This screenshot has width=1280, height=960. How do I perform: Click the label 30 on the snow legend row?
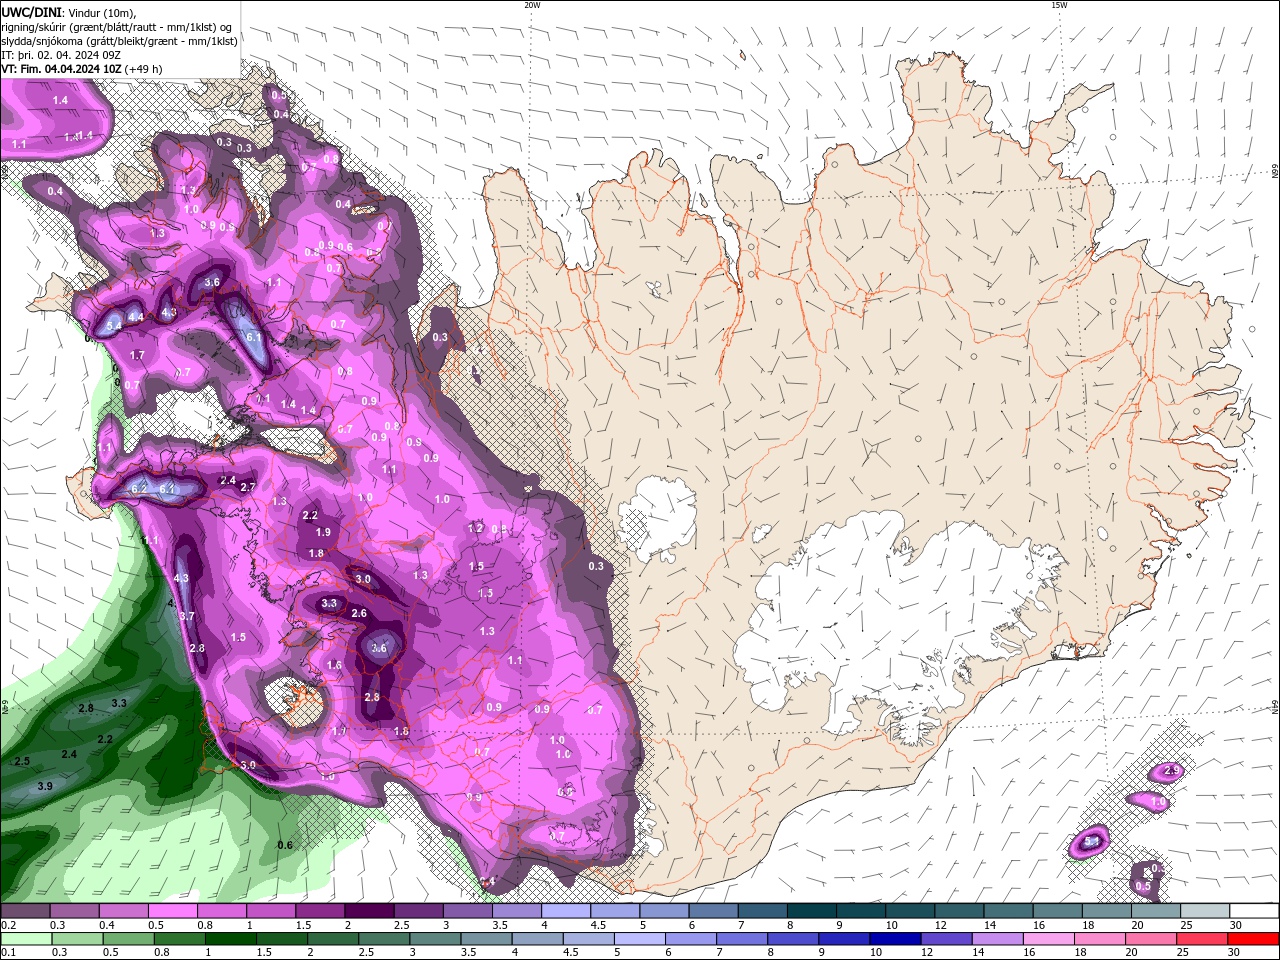pyautogui.click(x=1236, y=925)
